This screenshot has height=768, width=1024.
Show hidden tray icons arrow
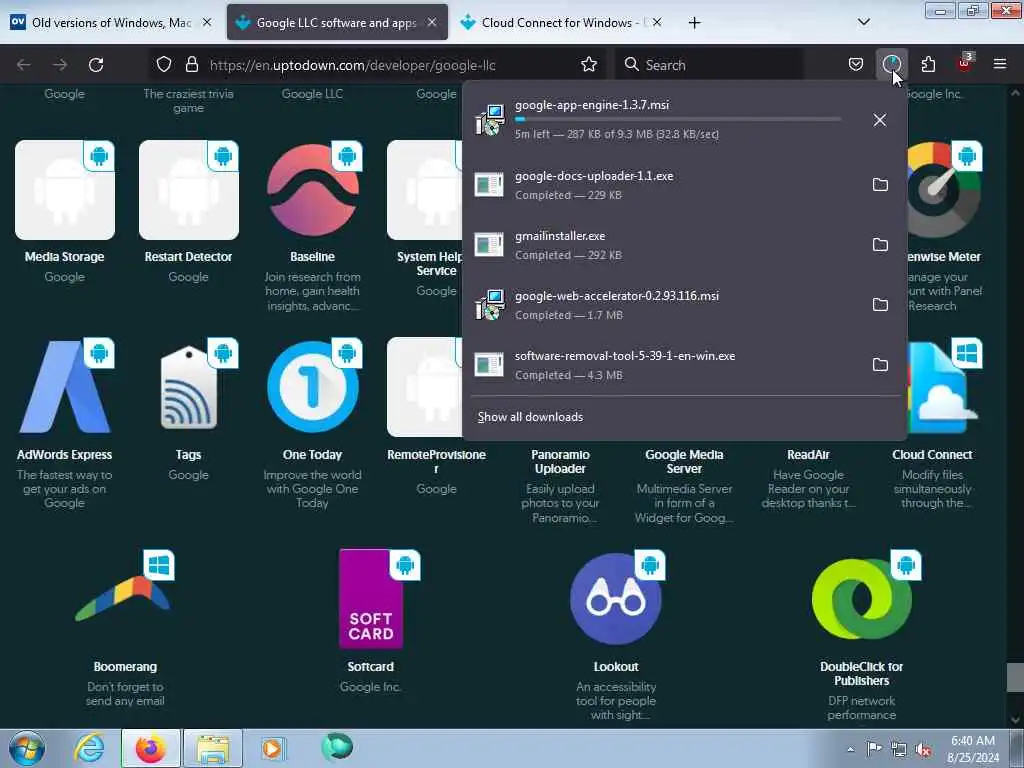tap(850, 749)
